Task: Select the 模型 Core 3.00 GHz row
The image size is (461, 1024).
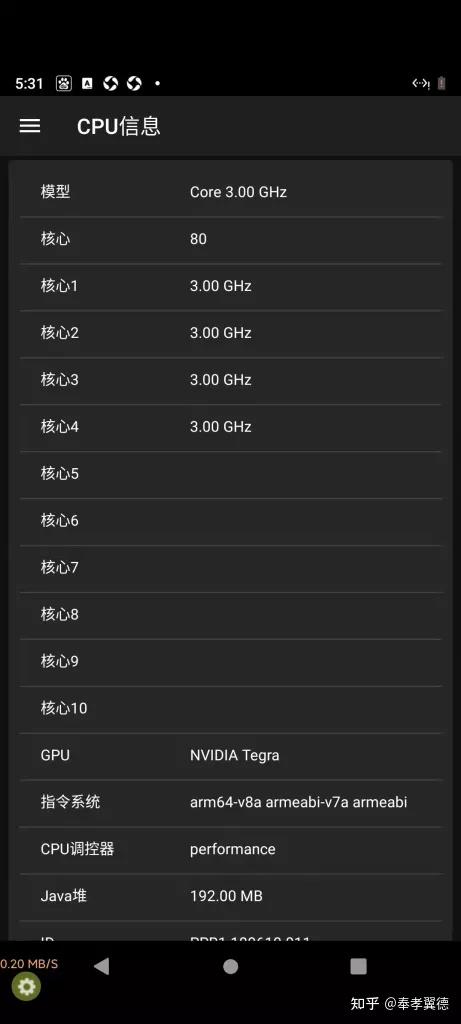Action: 230,192
